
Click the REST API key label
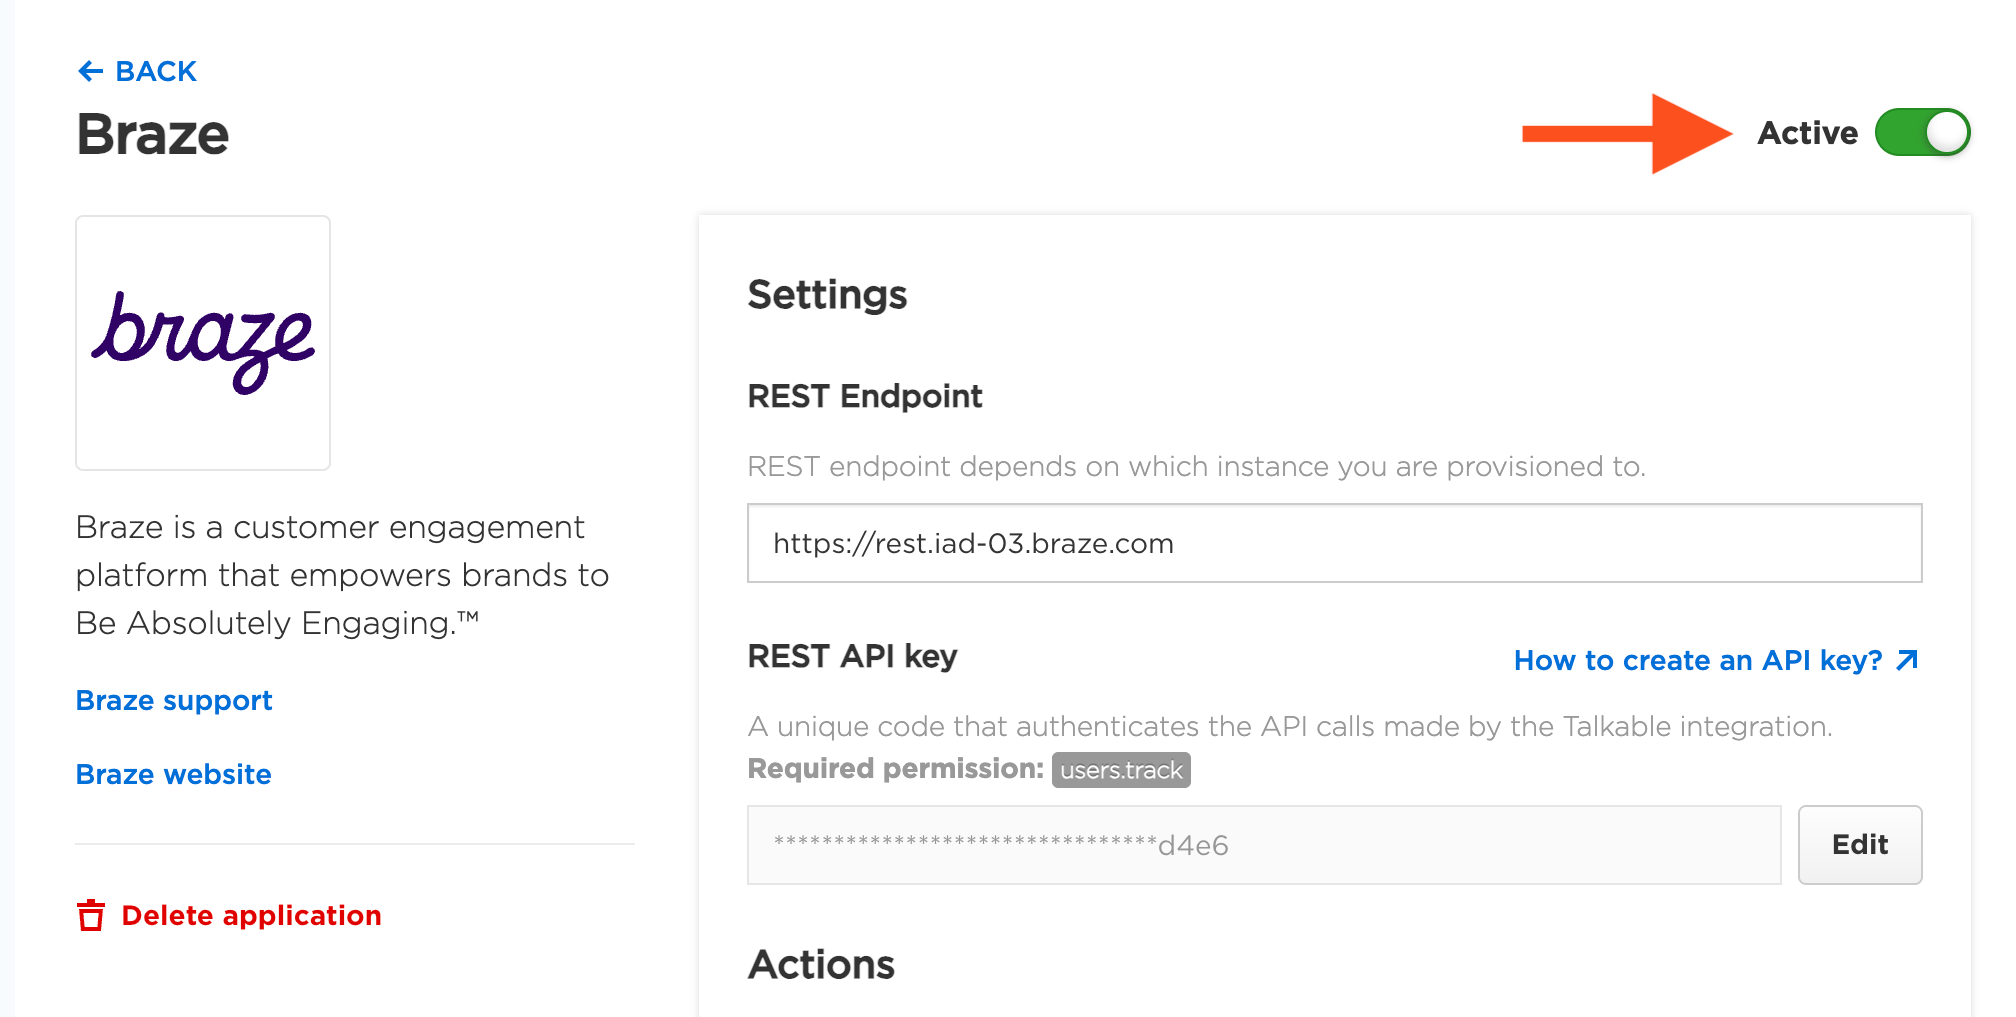(852, 656)
